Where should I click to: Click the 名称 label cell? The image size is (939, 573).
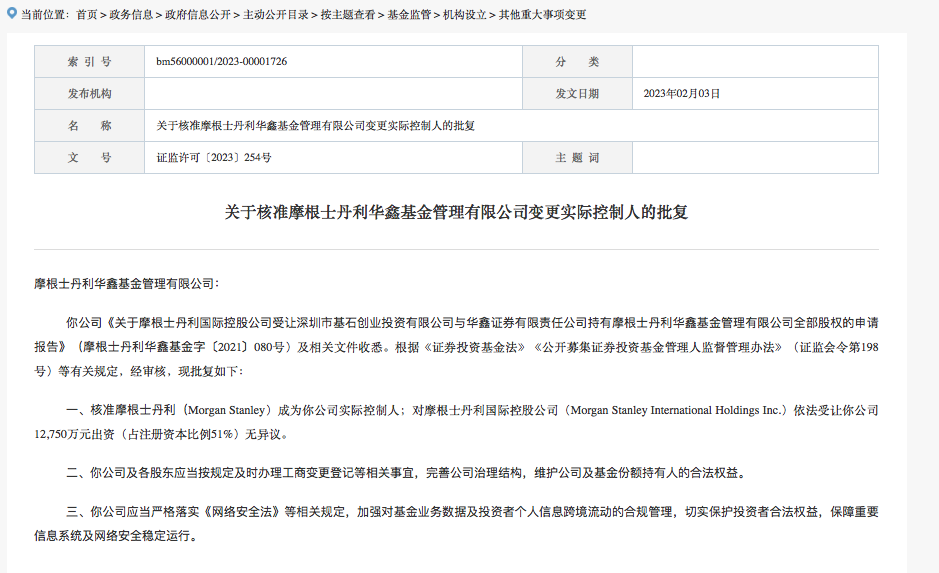(89, 126)
